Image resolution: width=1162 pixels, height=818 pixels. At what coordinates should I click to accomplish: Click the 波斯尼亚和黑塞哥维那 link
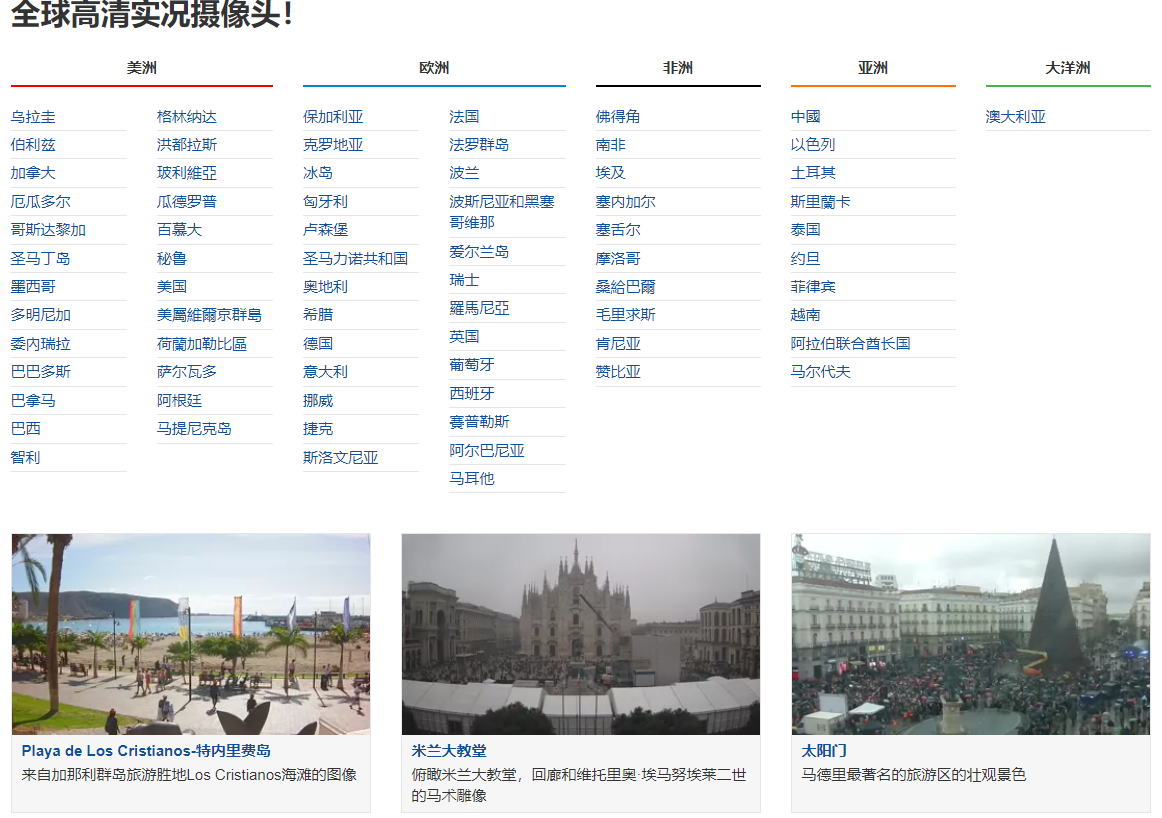[x=501, y=211]
